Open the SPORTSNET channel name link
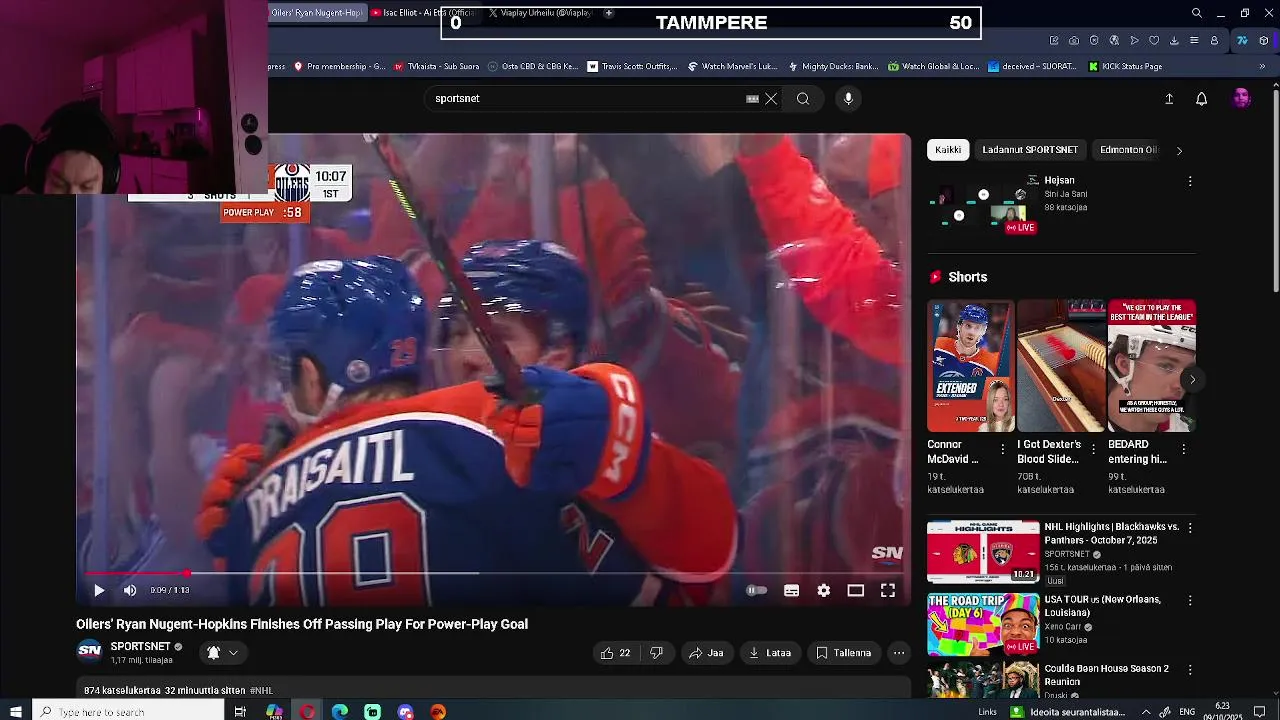 [141, 647]
